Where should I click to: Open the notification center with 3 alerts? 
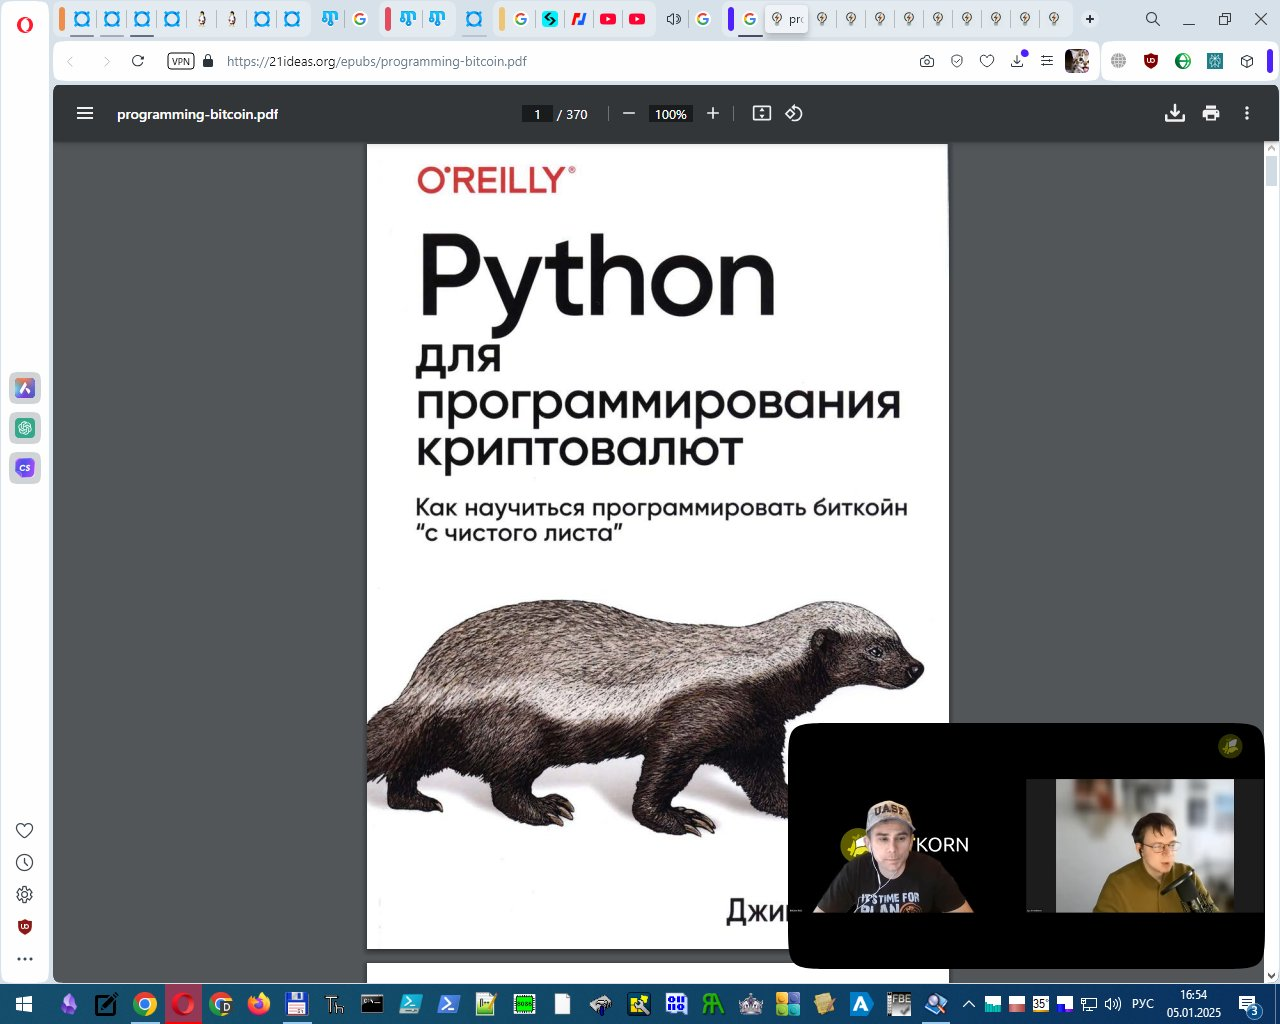pyautogui.click(x=1249, y=1004)
